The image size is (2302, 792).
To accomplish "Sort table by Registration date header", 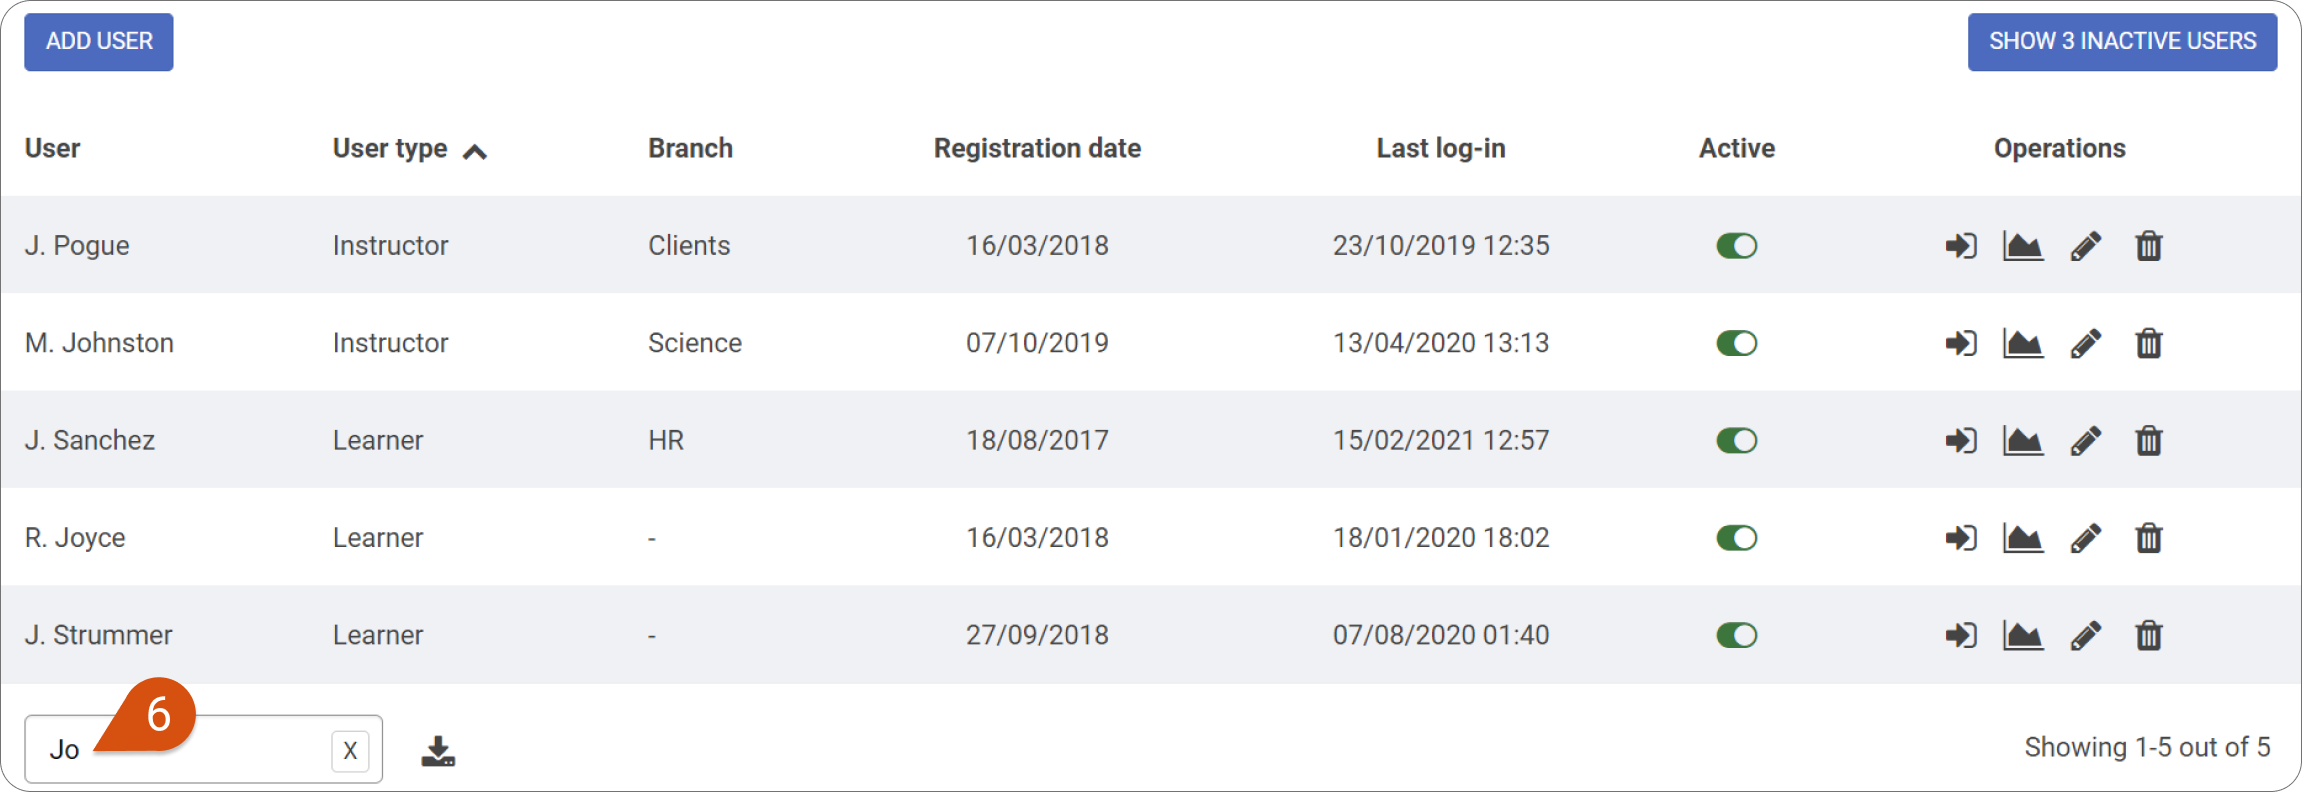I will pyautogui.click(x=1037, y=148).
